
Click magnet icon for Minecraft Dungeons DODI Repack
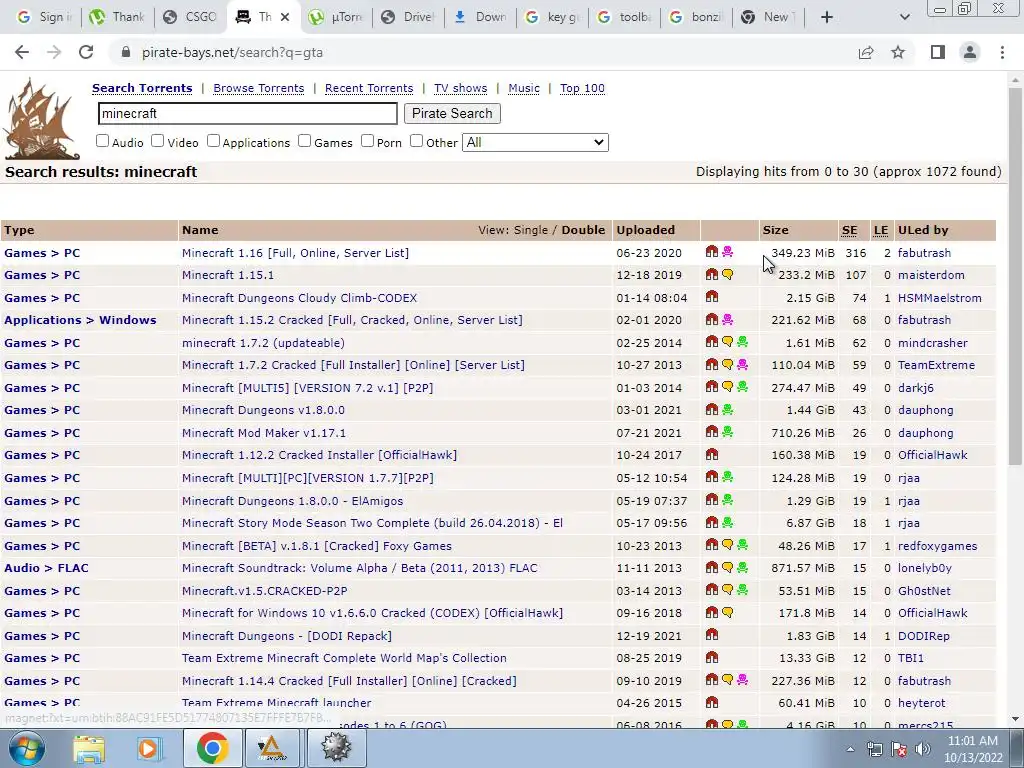pyautogui.click(x=712, y=635)
